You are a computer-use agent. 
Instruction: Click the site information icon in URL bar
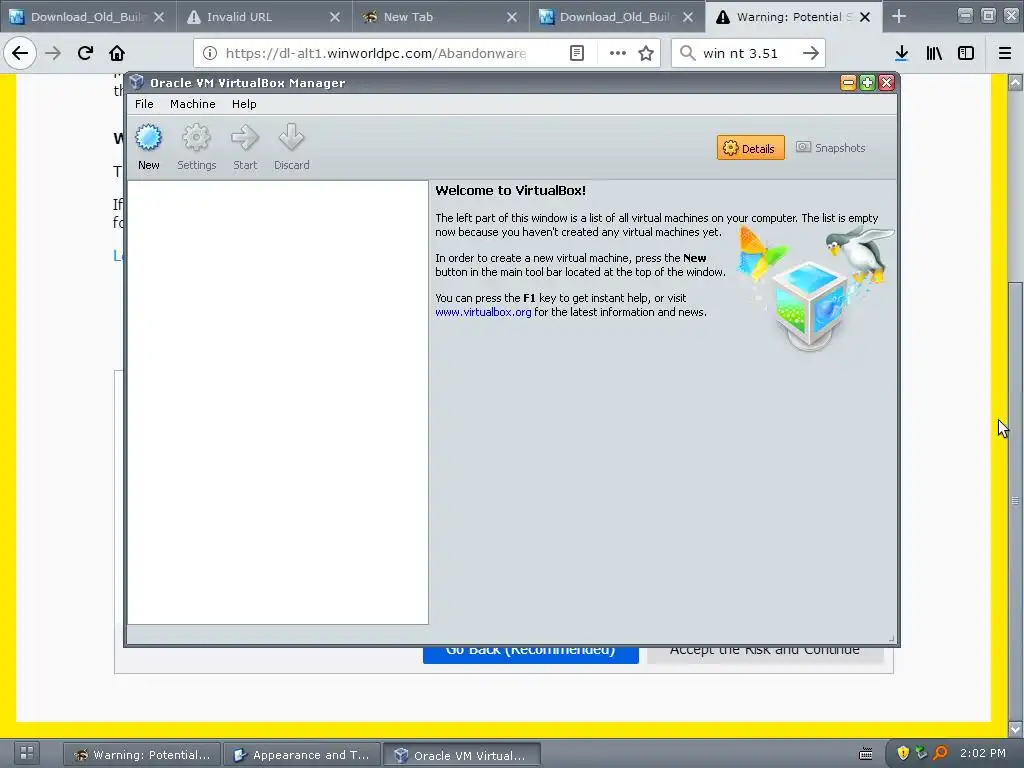[x=210, y=53]
